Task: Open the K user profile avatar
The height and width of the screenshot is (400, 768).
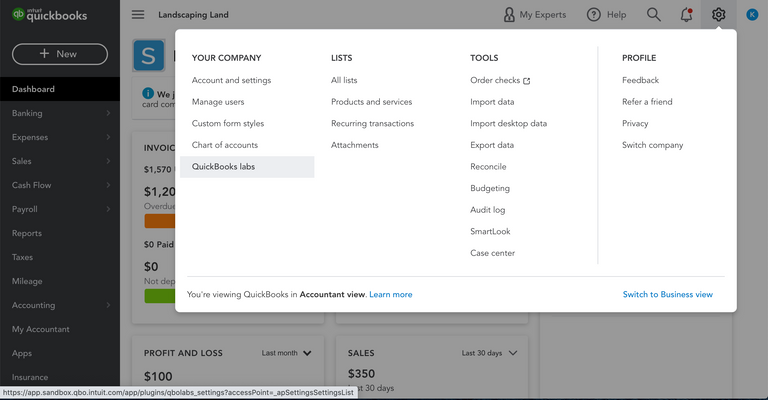Action: [x=752, y=15]
